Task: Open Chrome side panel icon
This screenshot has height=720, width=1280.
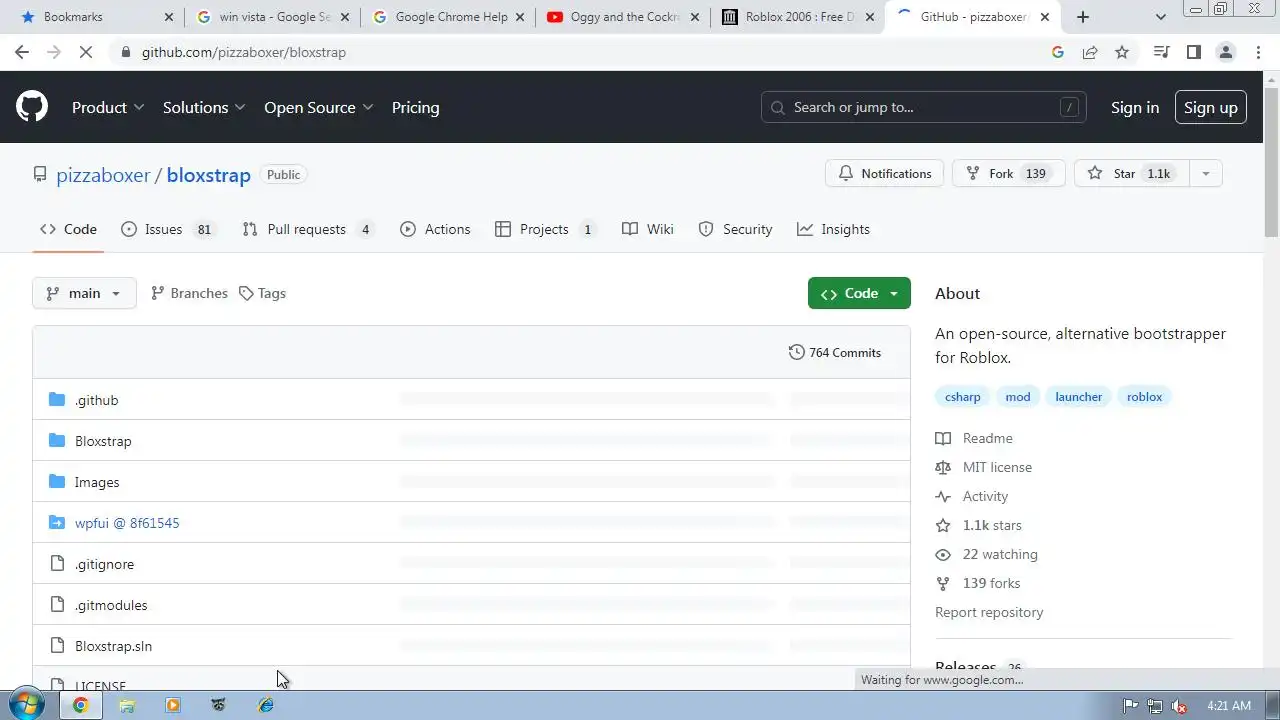Action: coord(1193,52)
